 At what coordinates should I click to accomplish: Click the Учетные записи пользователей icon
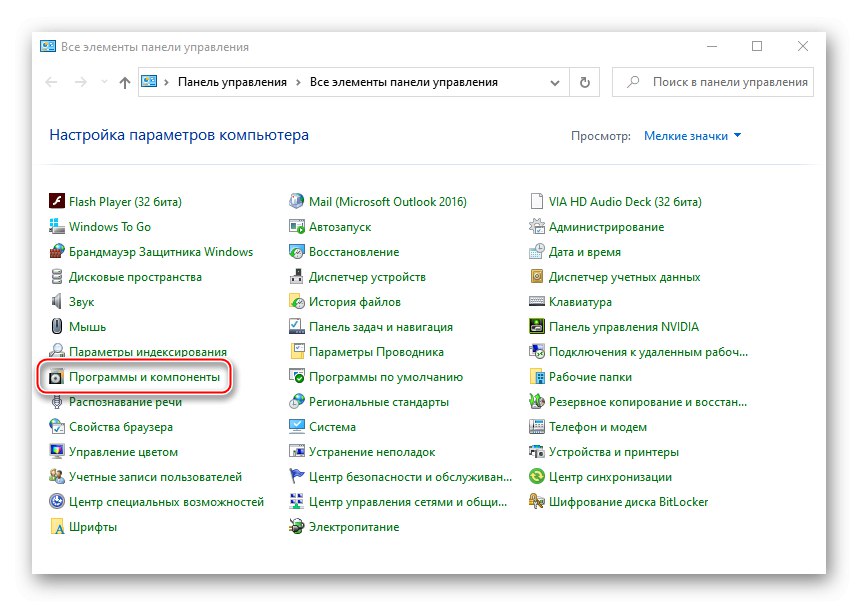point(57,477)
